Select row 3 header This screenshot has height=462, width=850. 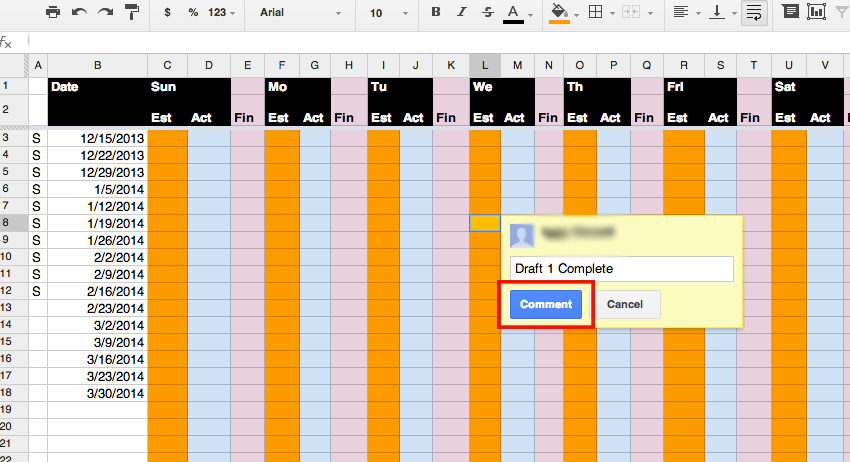tap(12, 138)
